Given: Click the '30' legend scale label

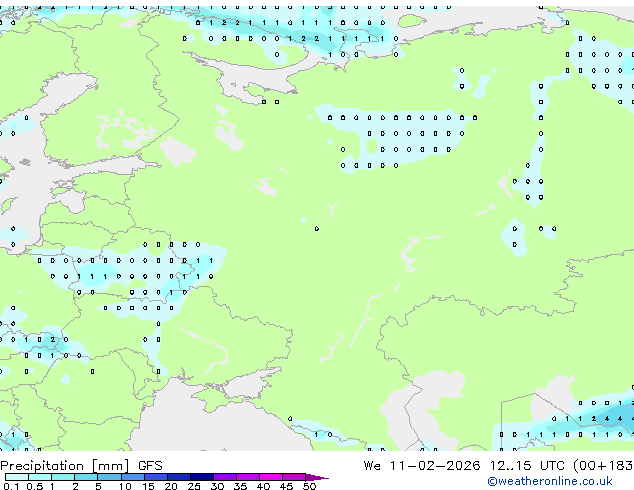Looking at the screenshot, I should point(217,486).
